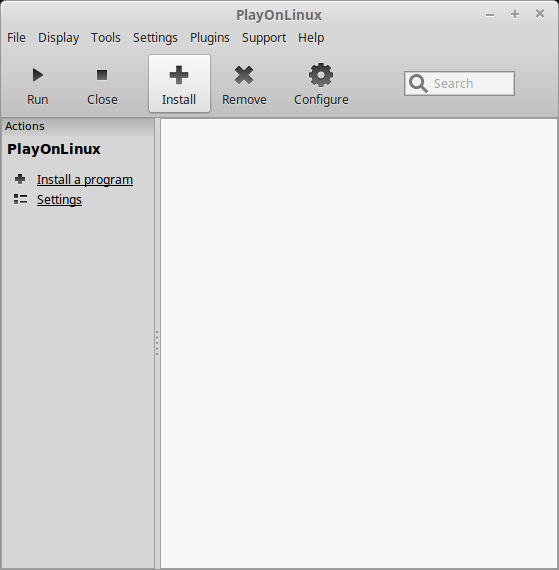The height and width of the screenshot is (570, 559).
Task: Click the plus icon beside Install a program
Action: 20,179
